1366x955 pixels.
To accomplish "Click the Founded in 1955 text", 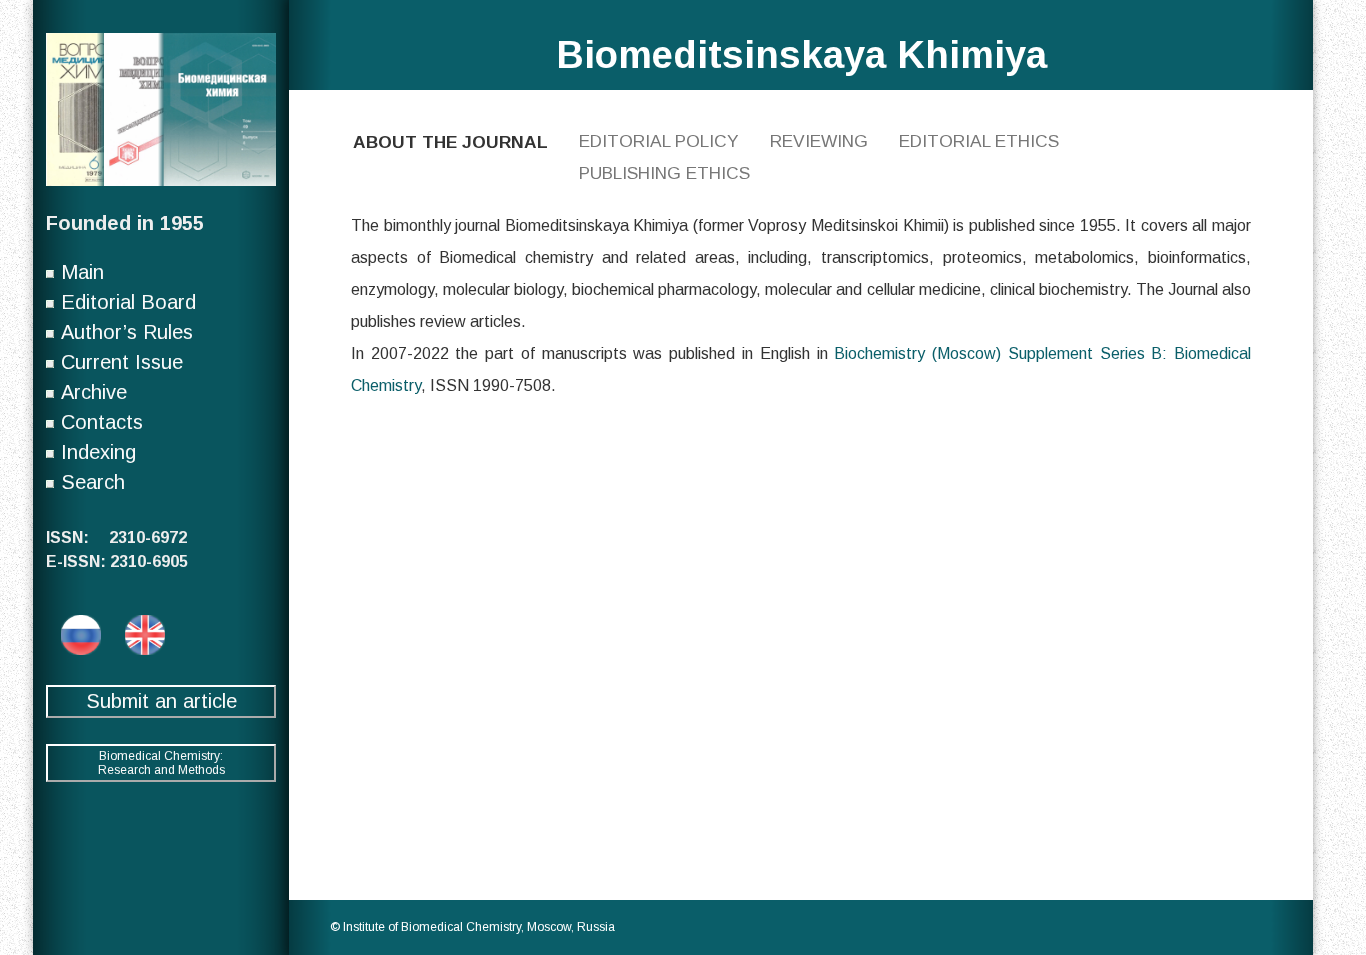I will pyautogui.click(x=124, y=223).
